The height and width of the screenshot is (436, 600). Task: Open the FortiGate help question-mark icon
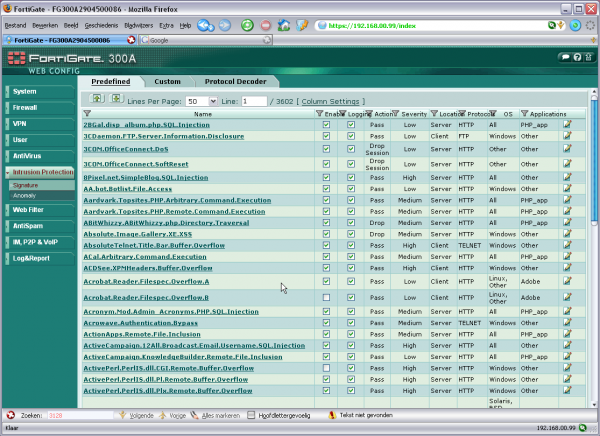pos(577,57)
